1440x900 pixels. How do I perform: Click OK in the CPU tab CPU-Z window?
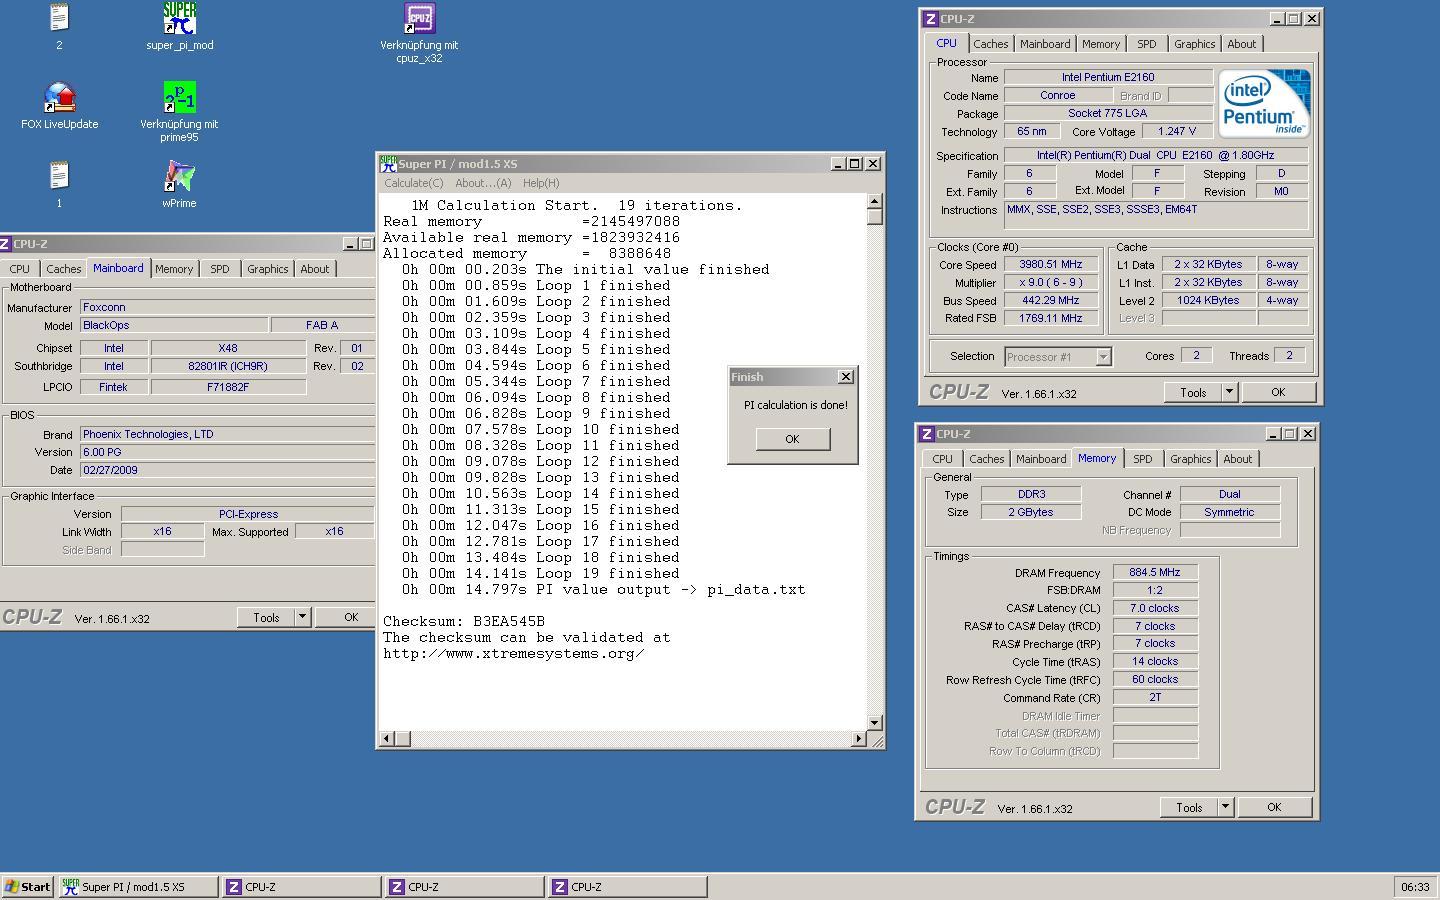pyautogui.click(x=1278, y=392)
